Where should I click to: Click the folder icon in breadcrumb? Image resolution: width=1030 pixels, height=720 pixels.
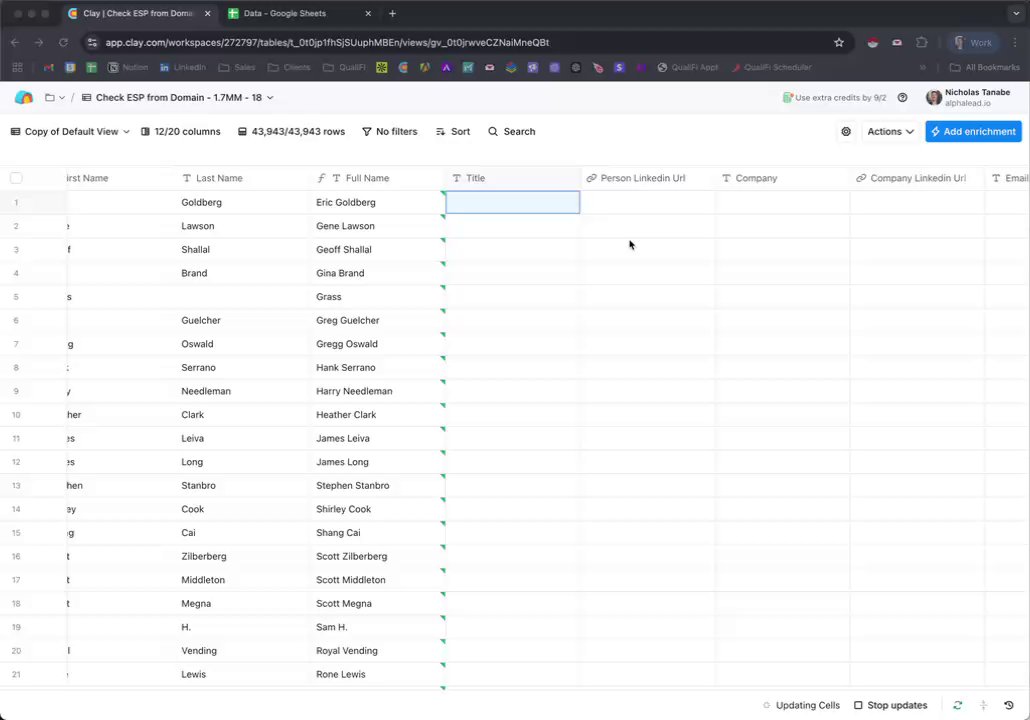click(49, 97)
